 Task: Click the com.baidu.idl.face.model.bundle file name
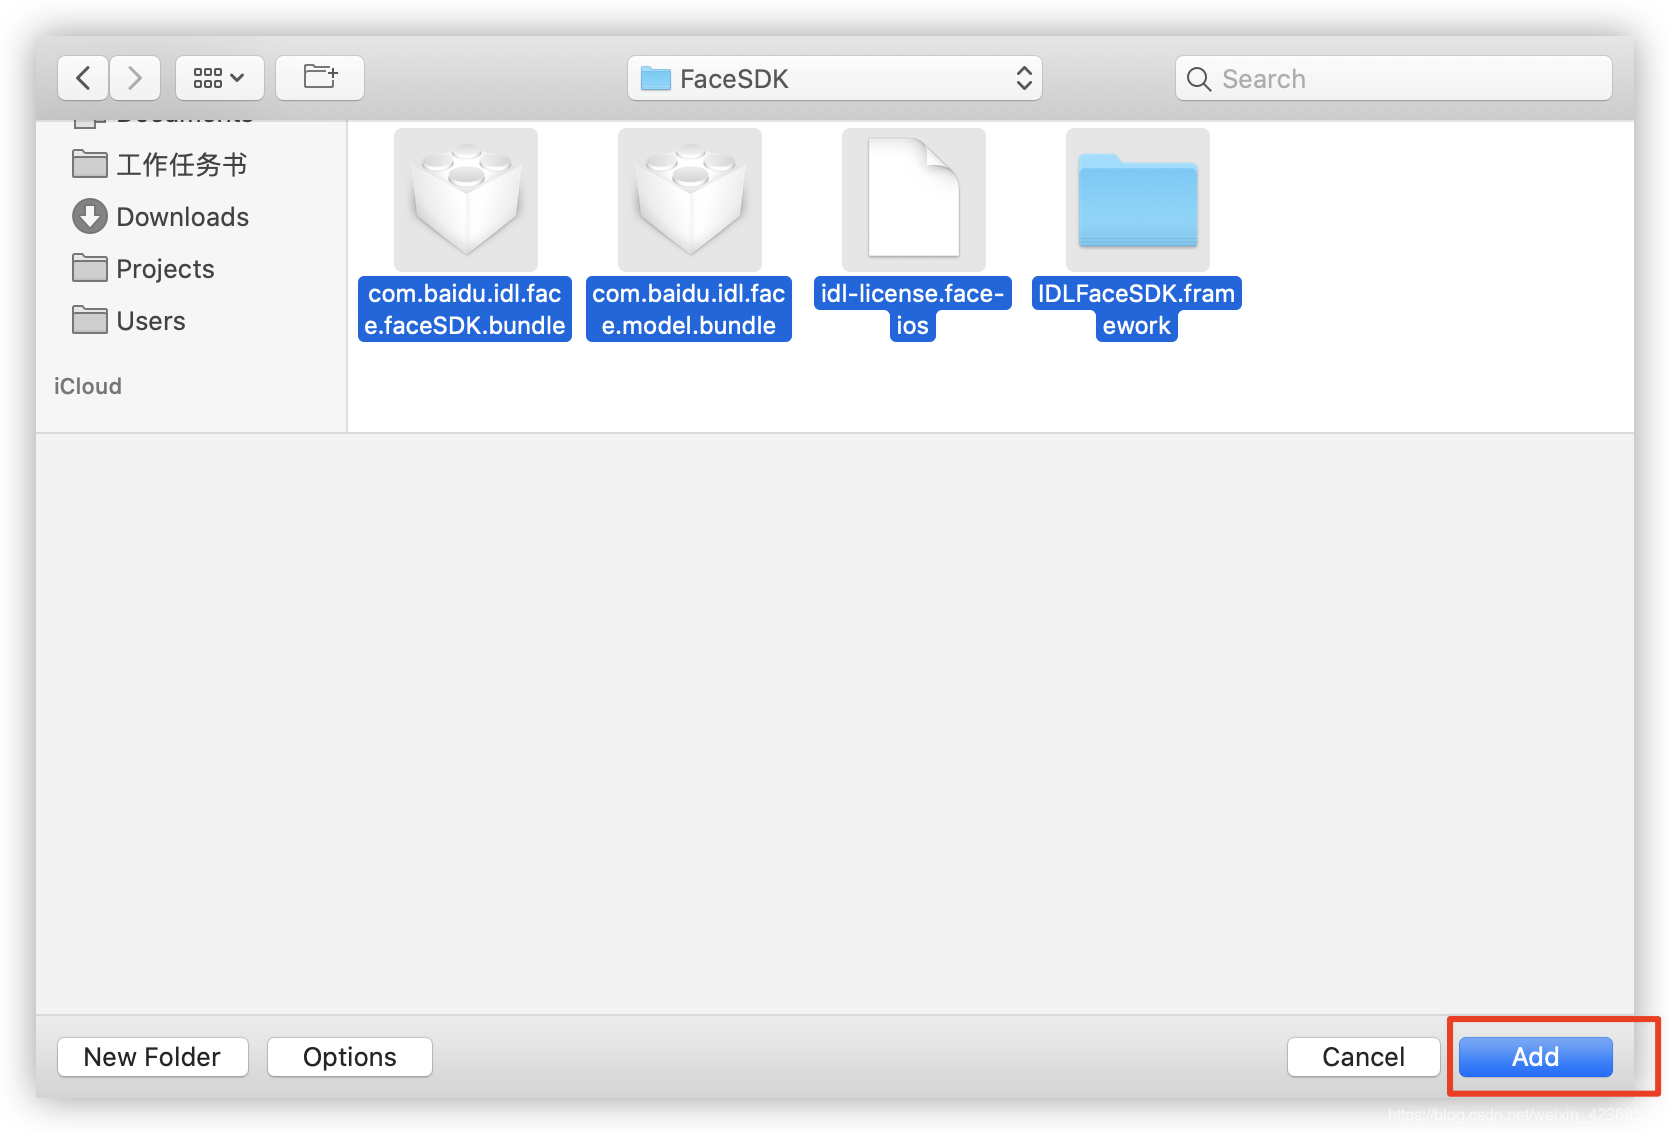[x=689, y=309]
